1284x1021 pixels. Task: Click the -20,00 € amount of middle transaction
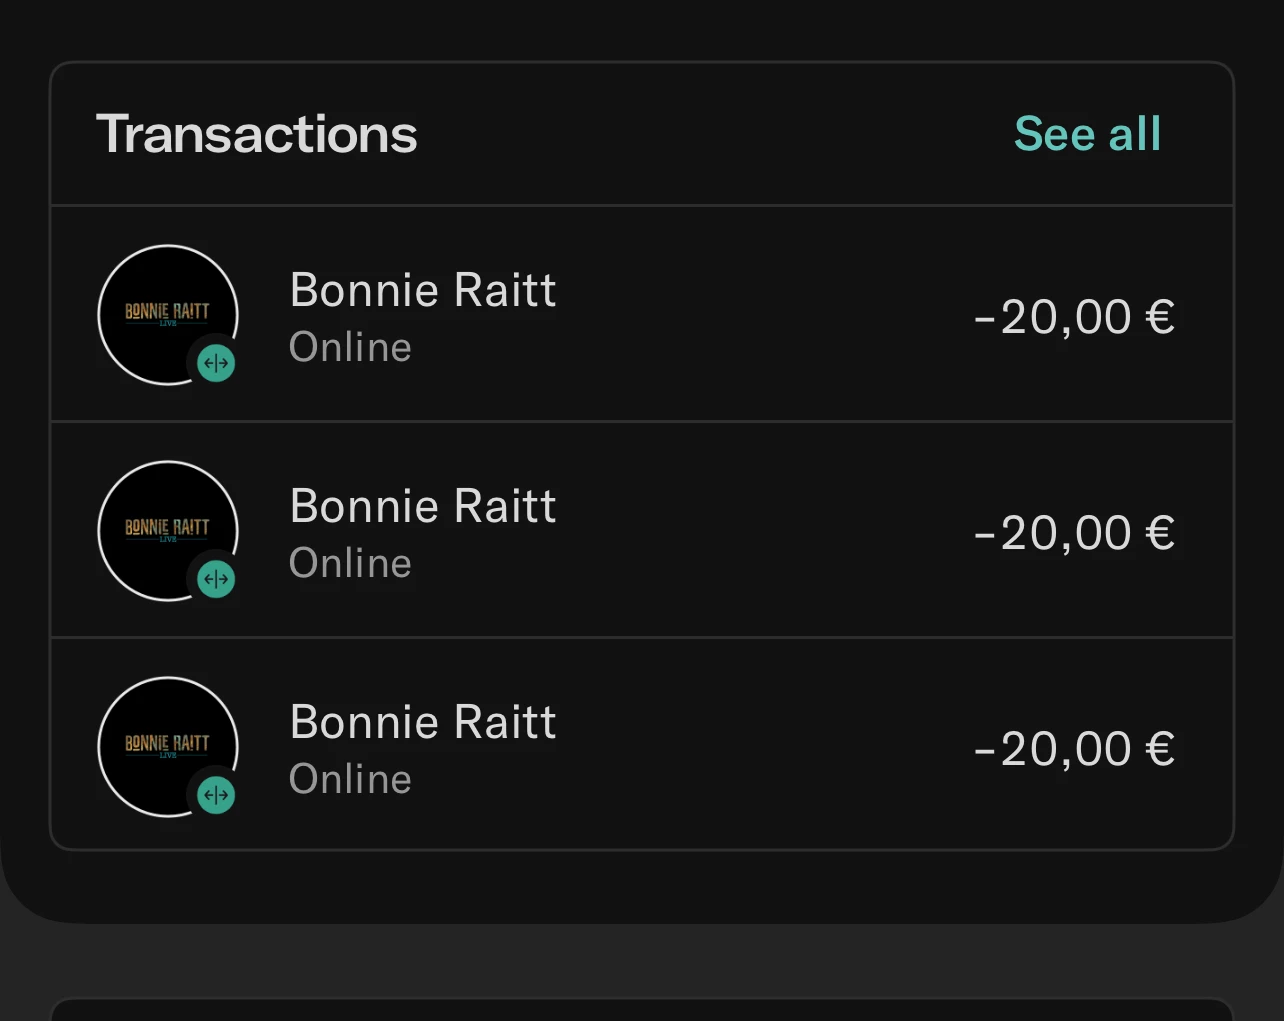coord(1074,534)
